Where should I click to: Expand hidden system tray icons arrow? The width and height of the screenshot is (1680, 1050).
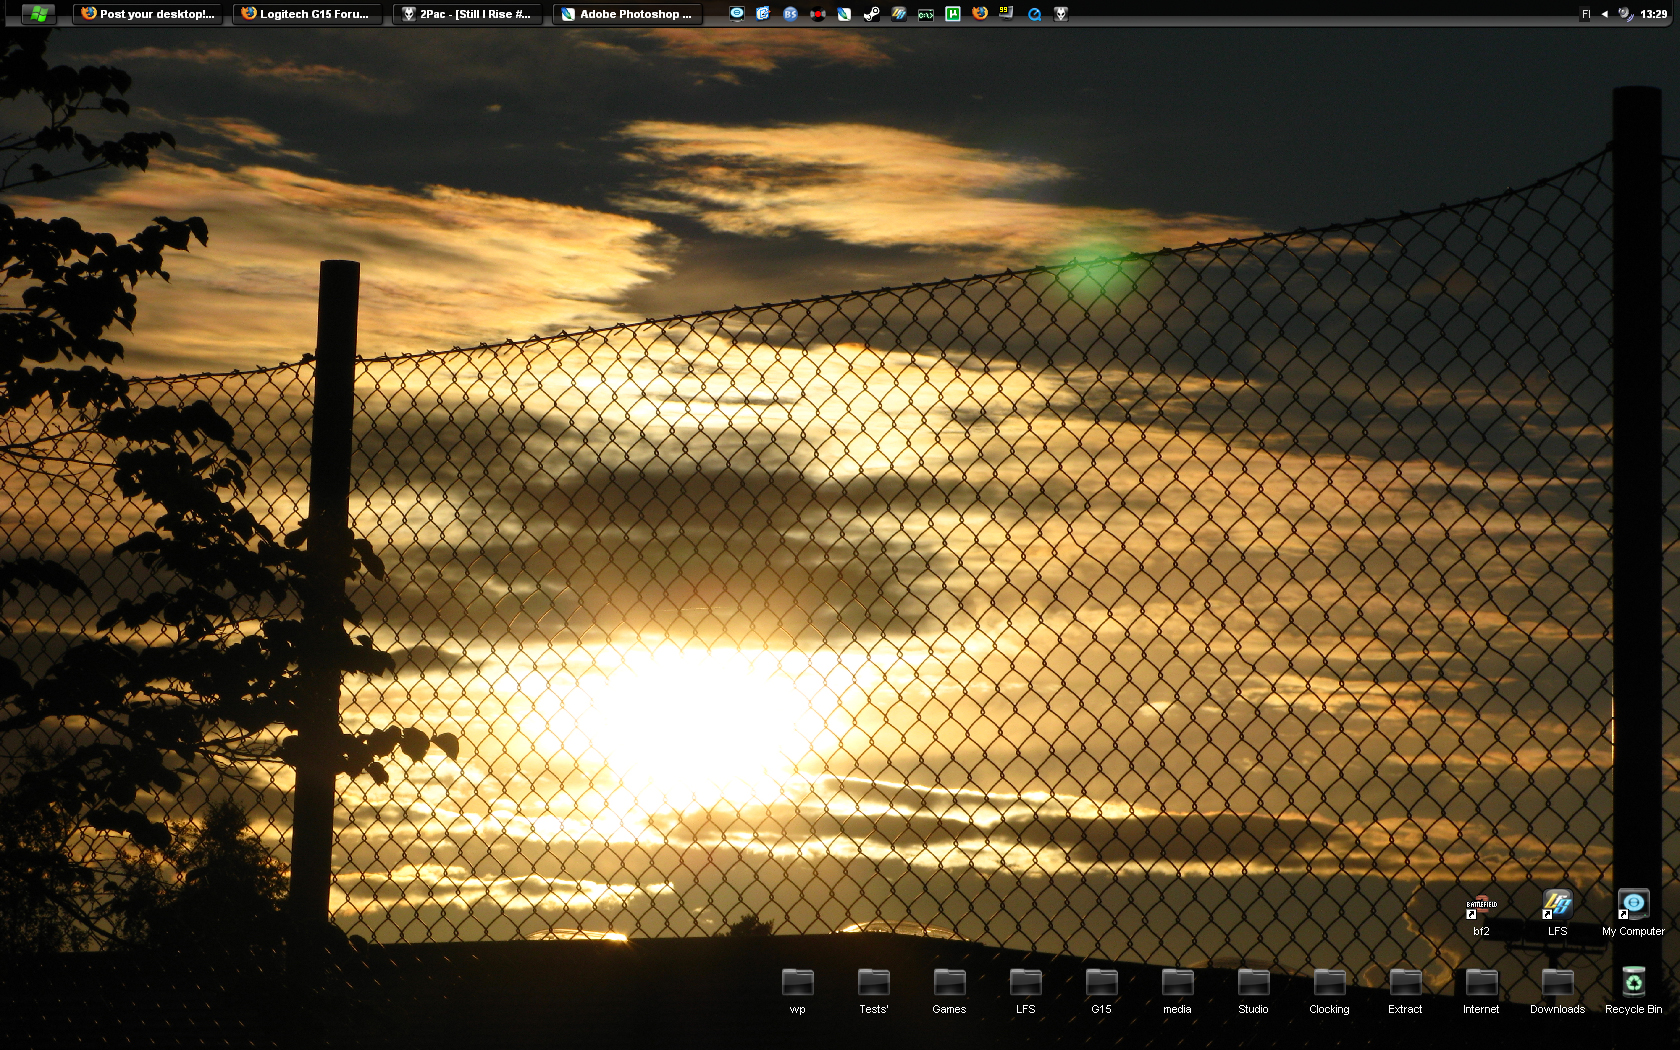pos(1605,14)
